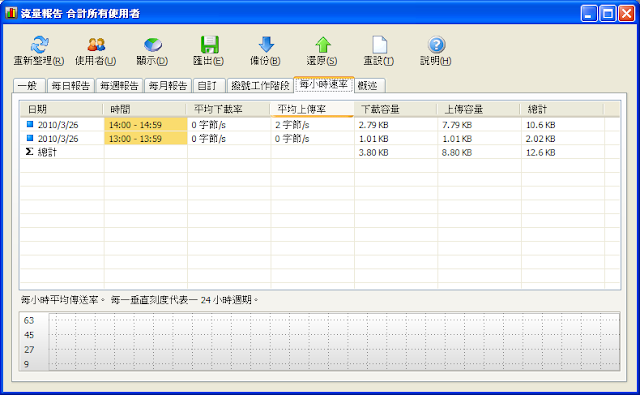Click the 2.02 KB total cell
Image resolution: width=640 pixels, height=395 pixels.
(x=563, y=138)
